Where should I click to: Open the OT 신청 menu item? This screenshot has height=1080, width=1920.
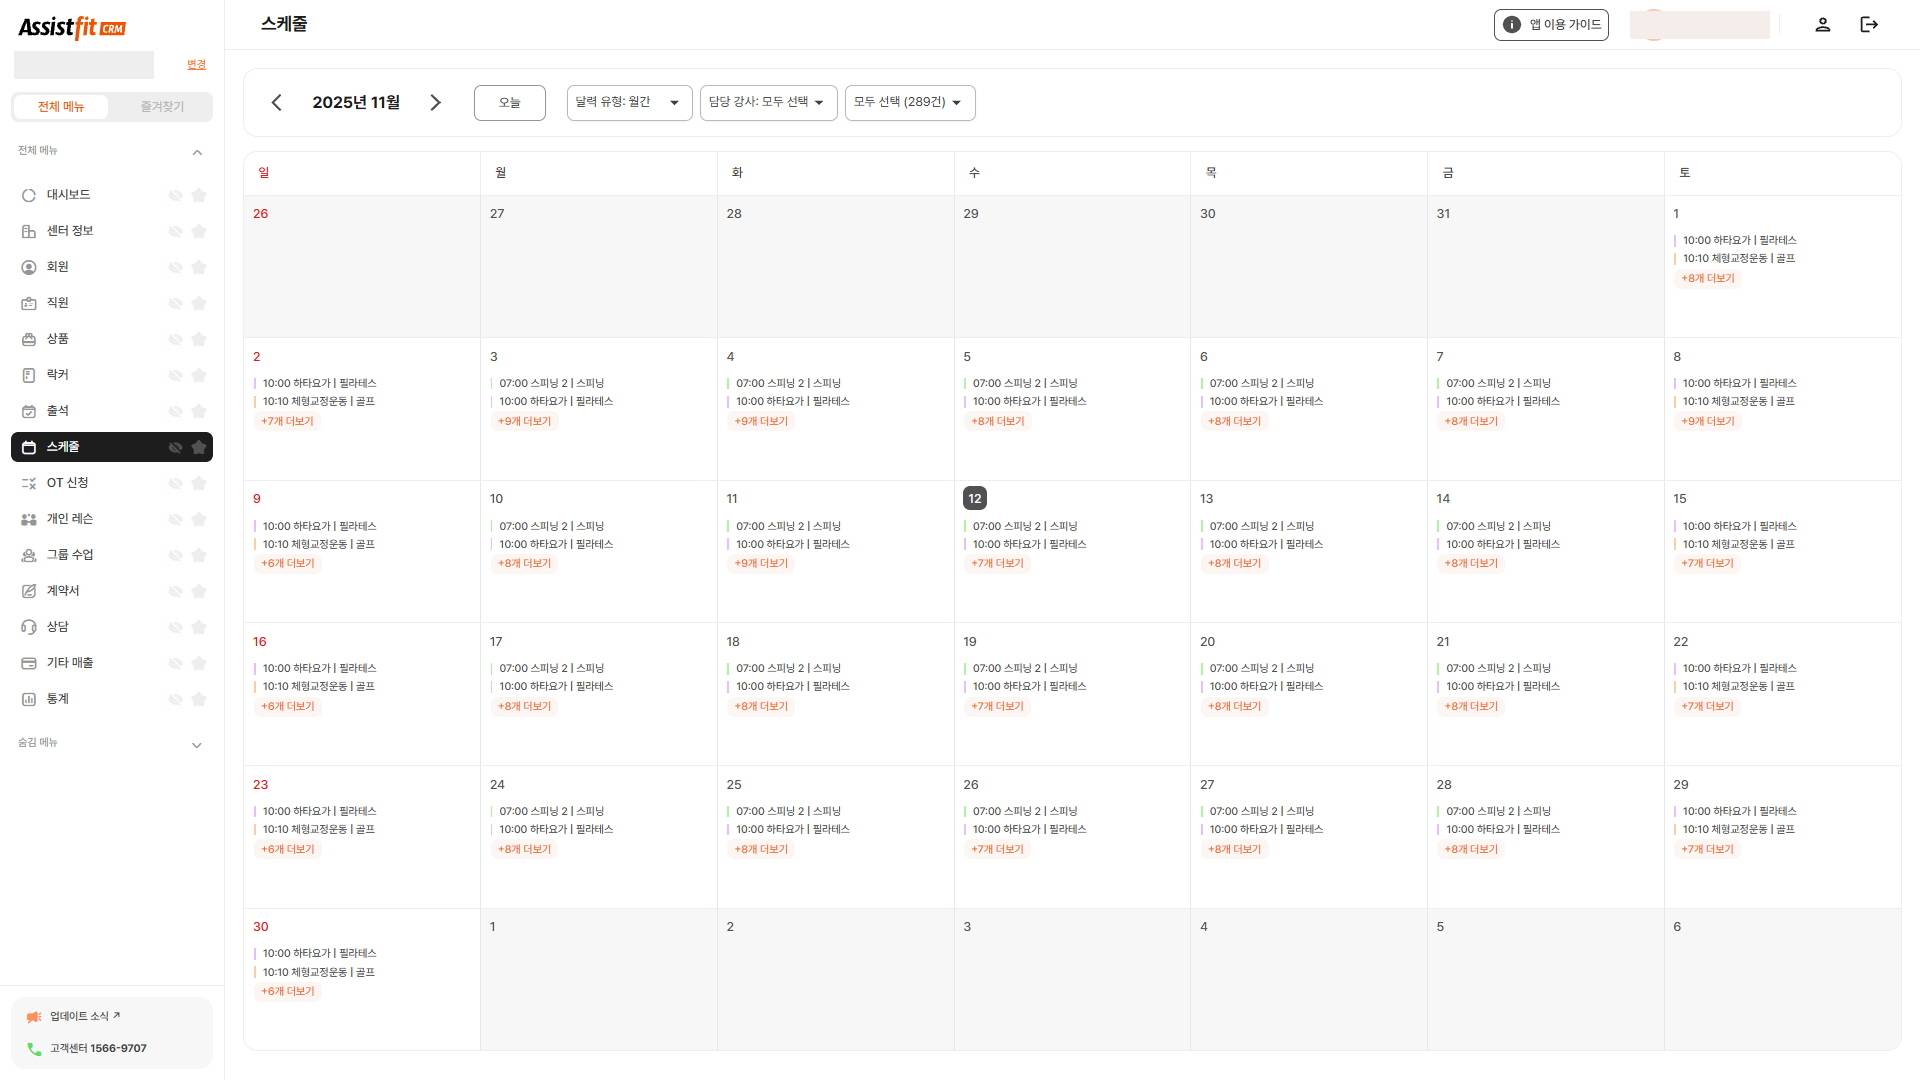[x=68, y=483]
